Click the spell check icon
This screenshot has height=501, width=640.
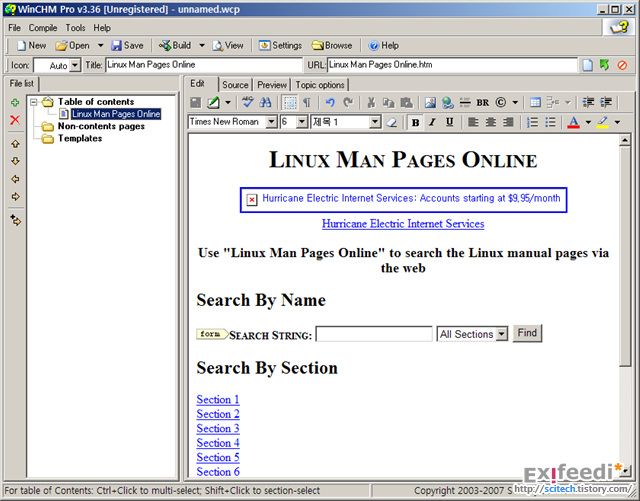click(247, 102)
